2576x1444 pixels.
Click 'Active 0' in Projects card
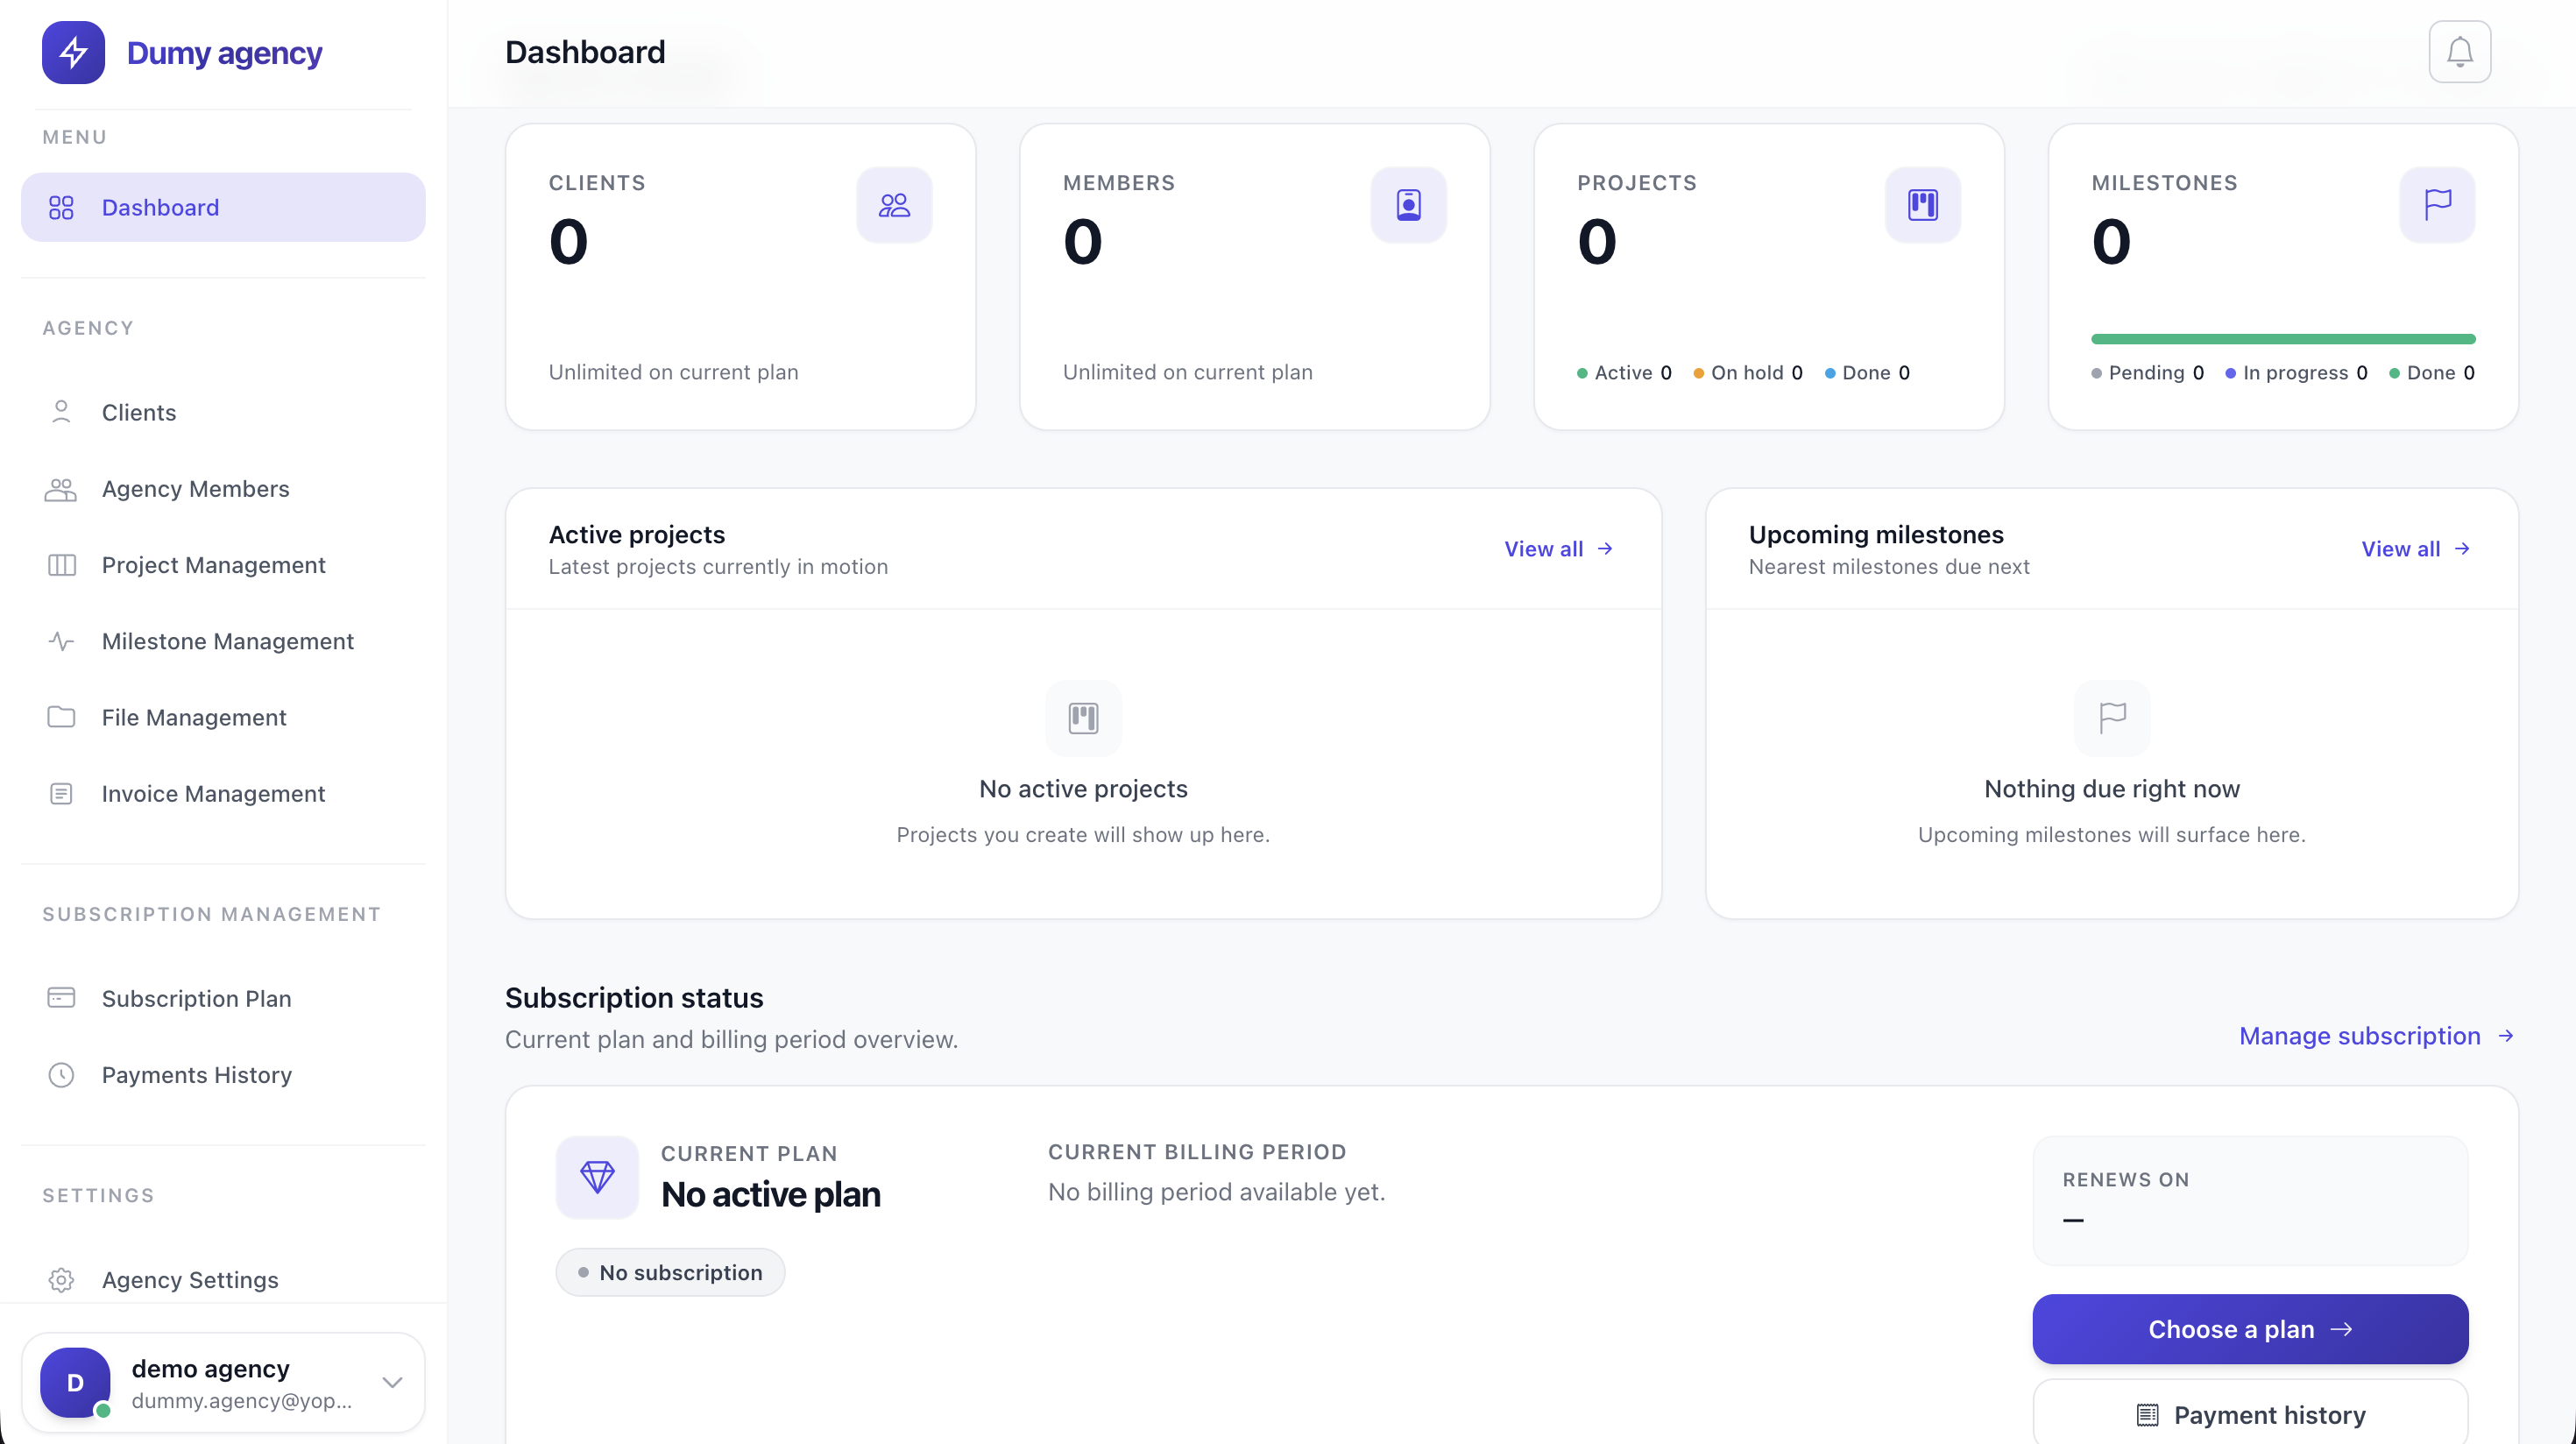(x=1624, y=373)
